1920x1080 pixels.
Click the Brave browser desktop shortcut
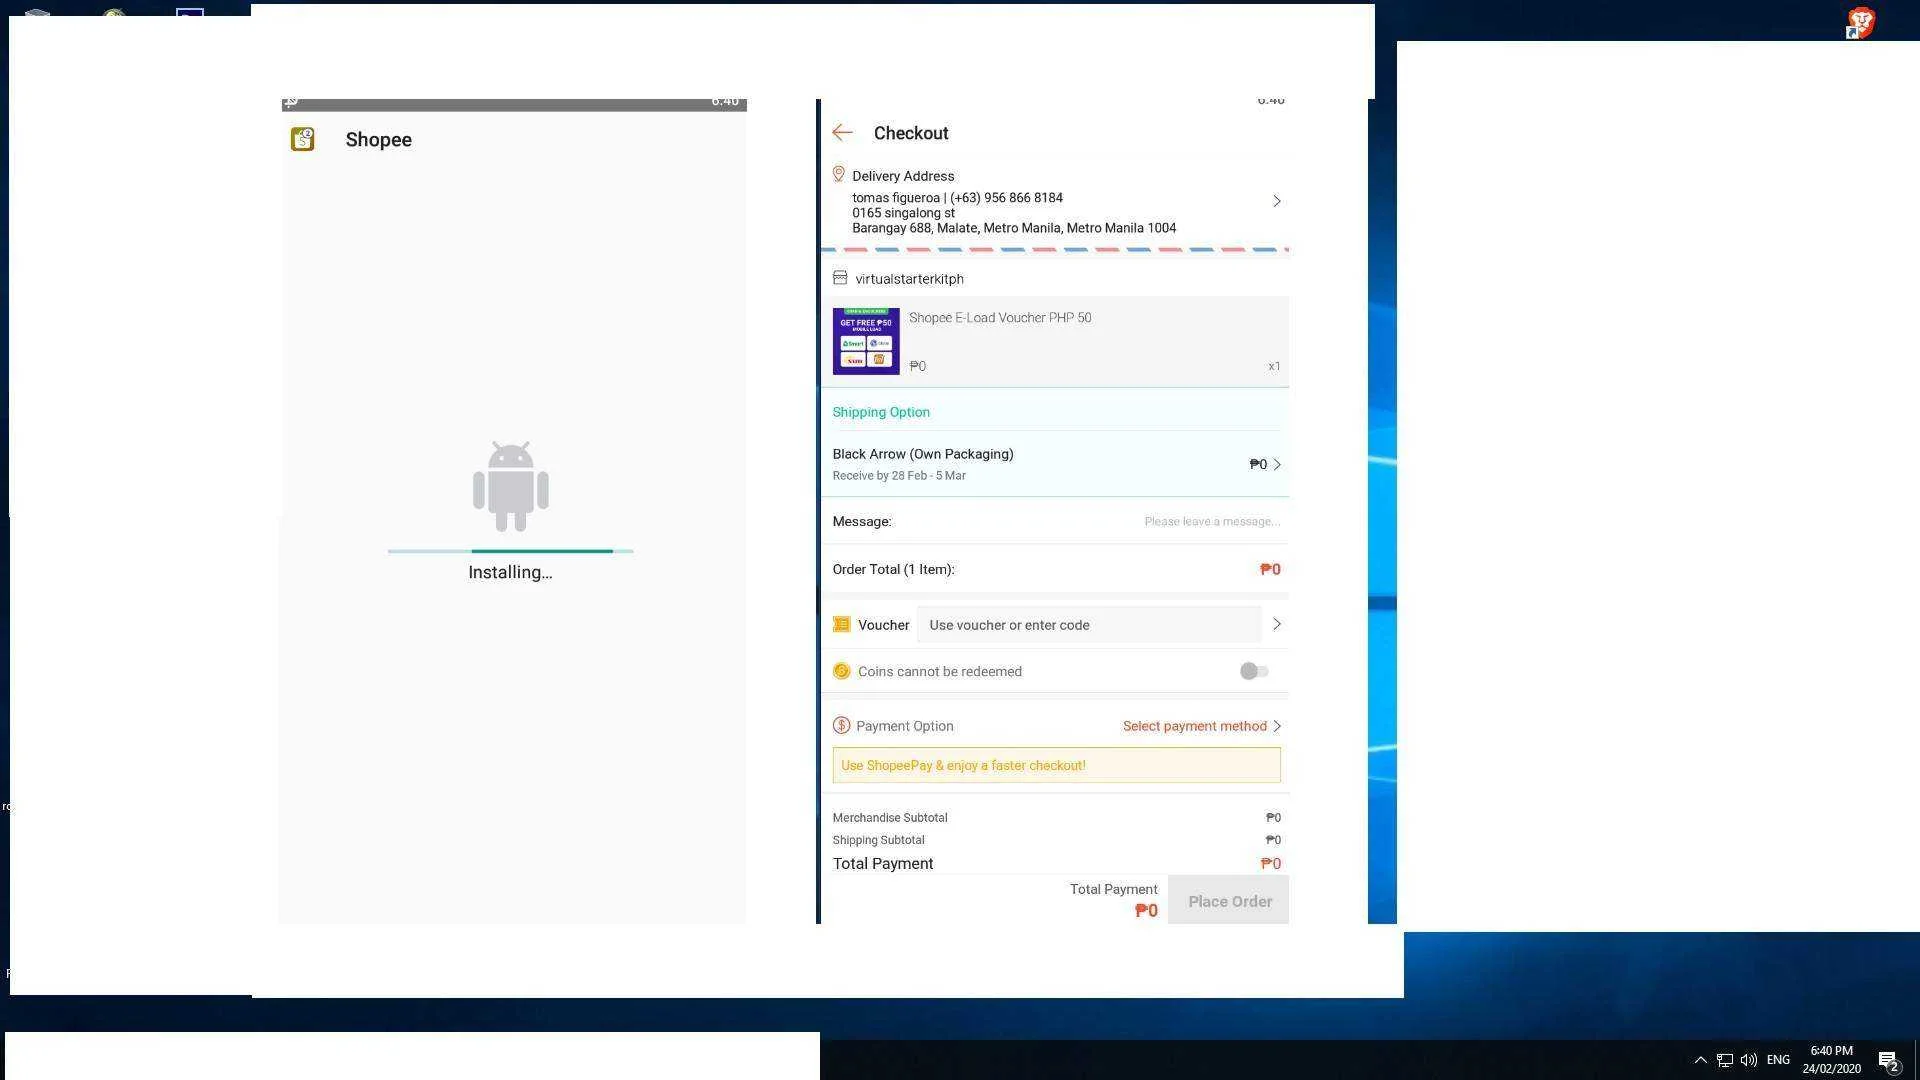point(1860,22)
